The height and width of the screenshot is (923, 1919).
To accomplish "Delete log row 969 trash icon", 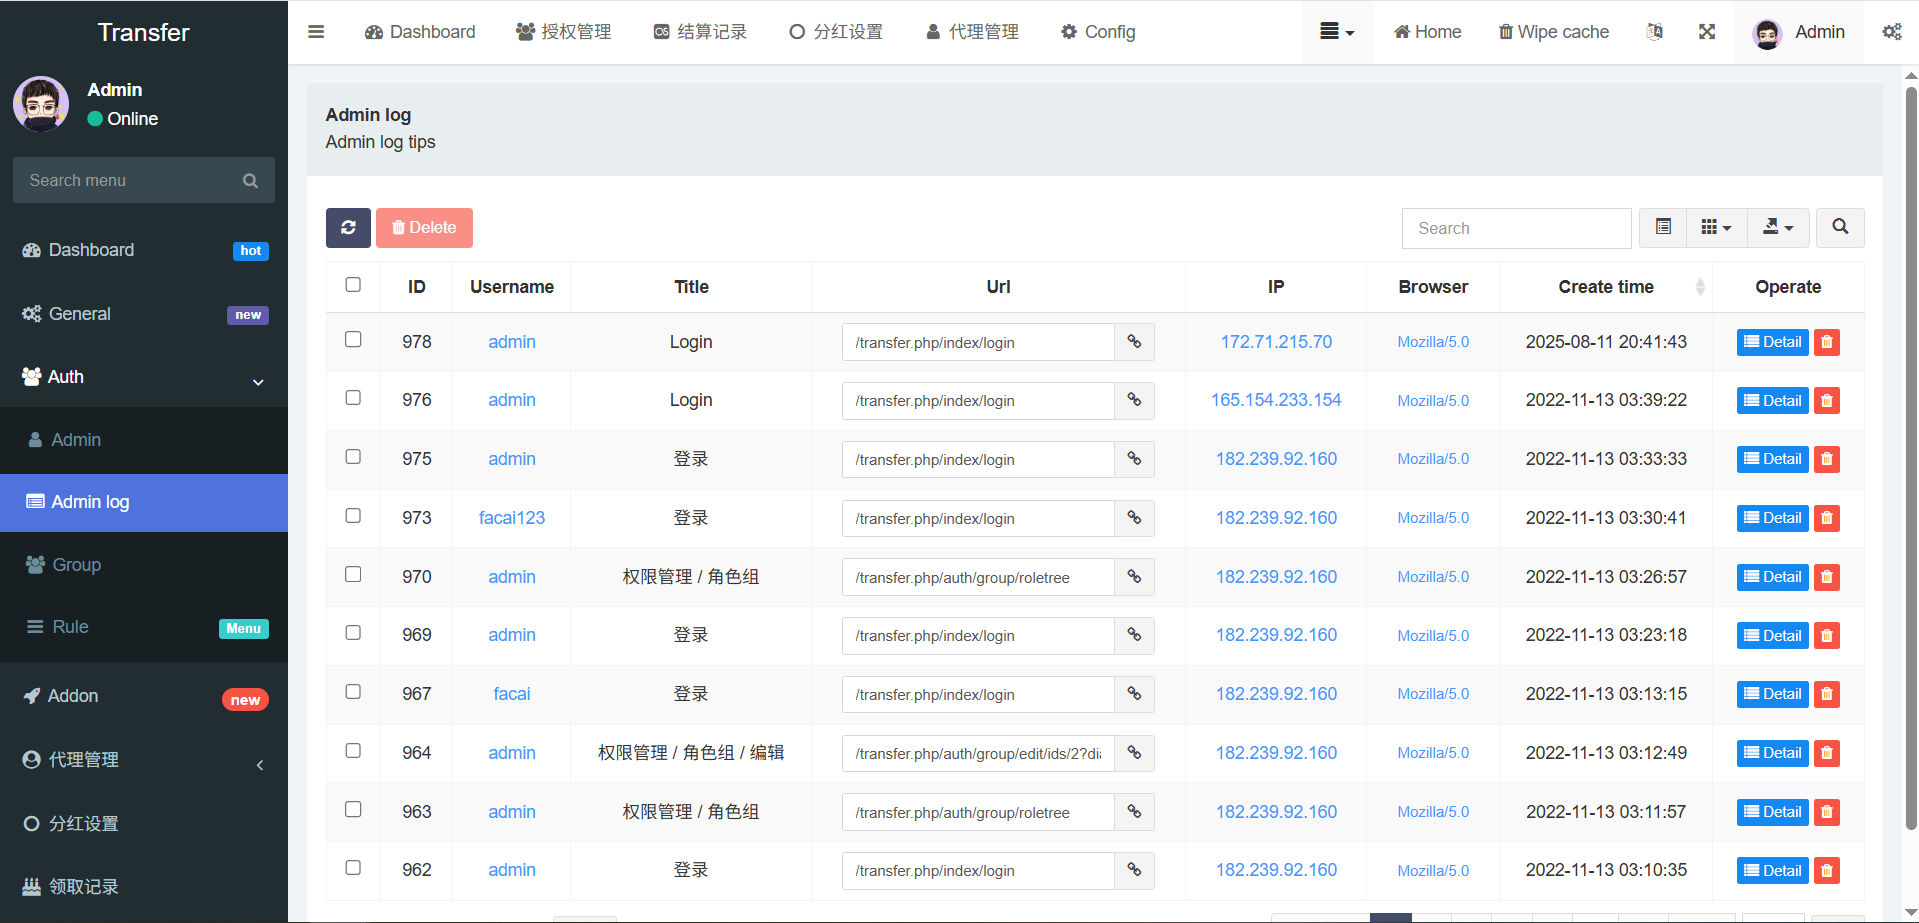I will [1827, 636].
